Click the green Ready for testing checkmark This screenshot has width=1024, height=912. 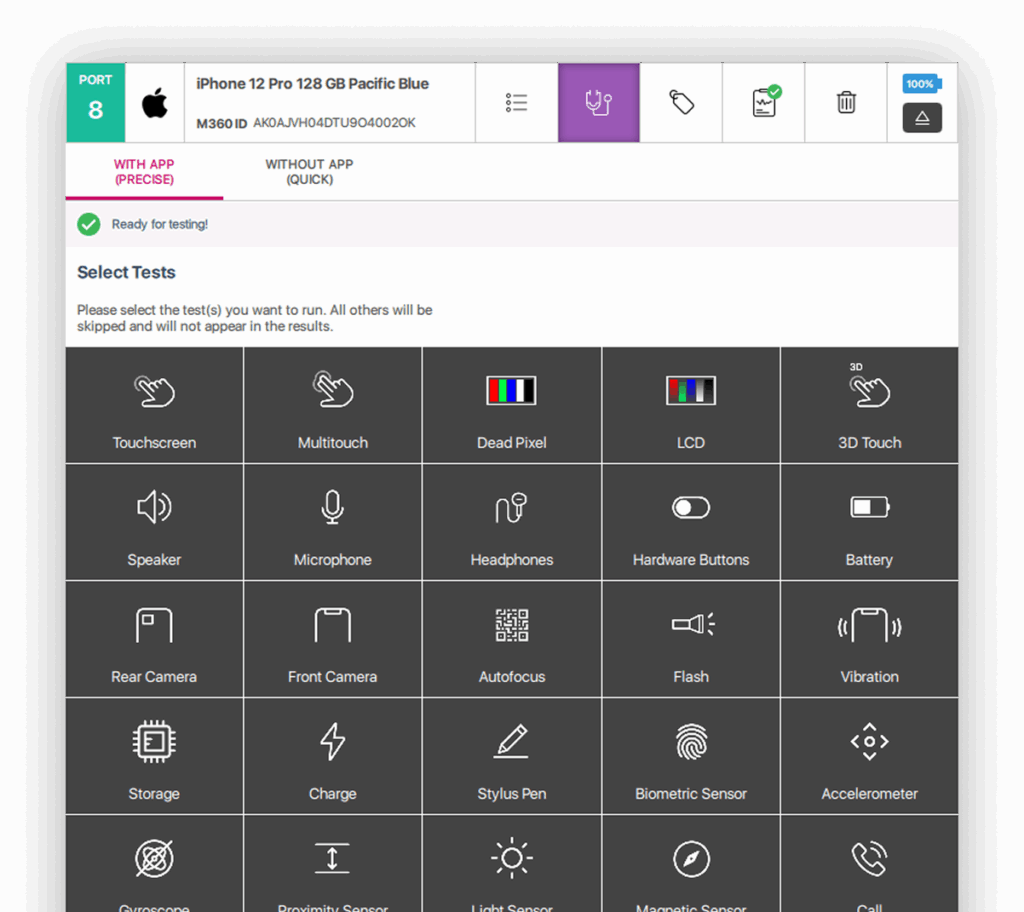(89, 224)
